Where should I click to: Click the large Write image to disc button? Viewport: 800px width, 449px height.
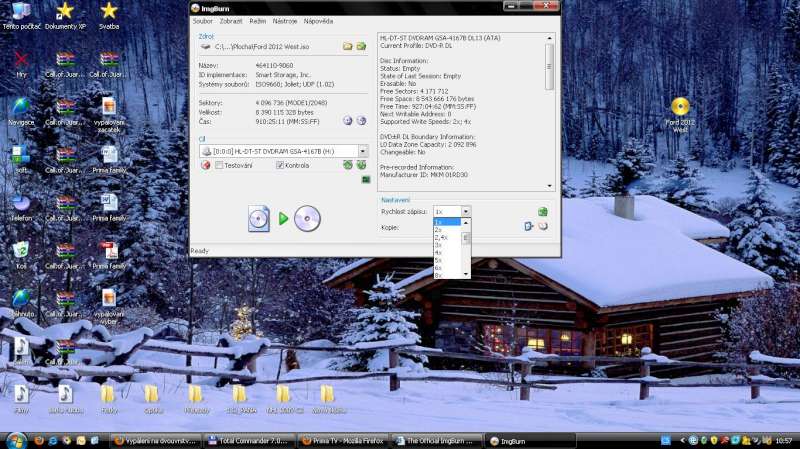283,218
